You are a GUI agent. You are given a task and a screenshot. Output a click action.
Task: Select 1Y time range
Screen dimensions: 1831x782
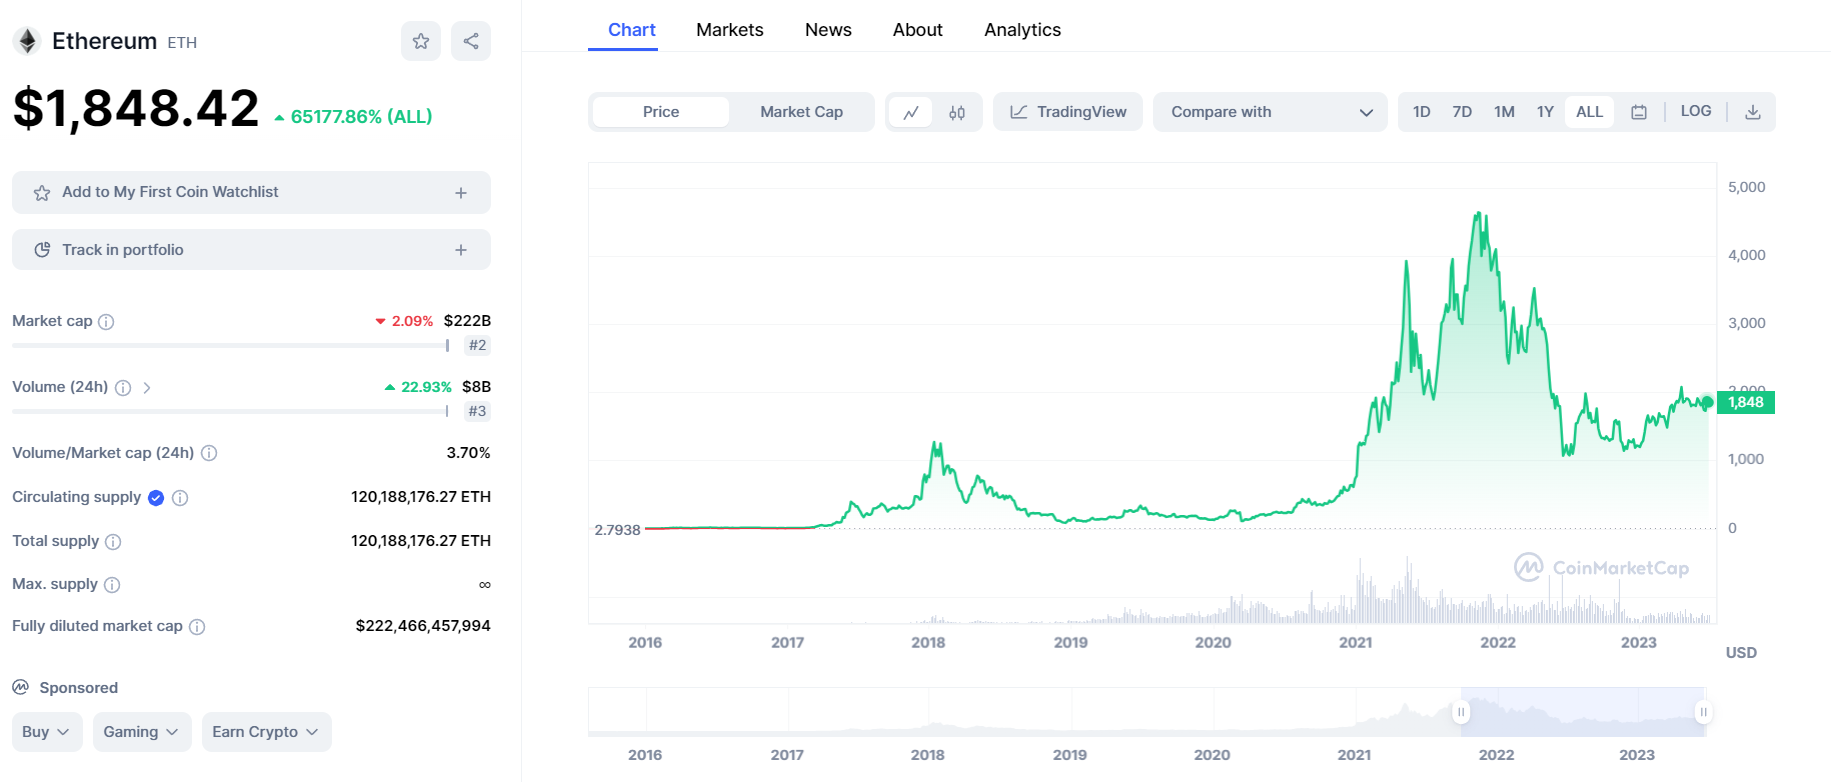1545,112
